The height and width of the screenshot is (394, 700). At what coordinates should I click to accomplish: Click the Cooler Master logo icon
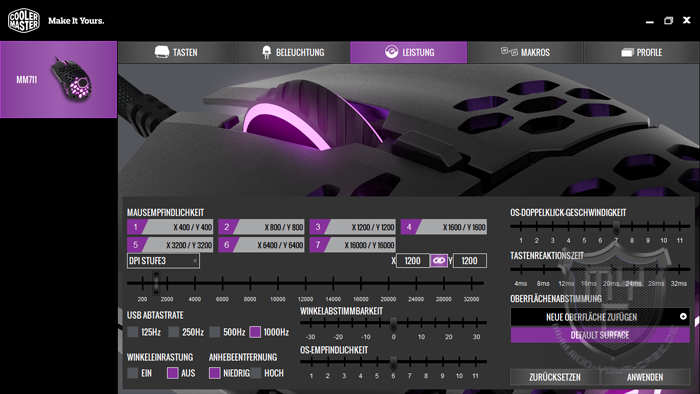pos(24,21)
